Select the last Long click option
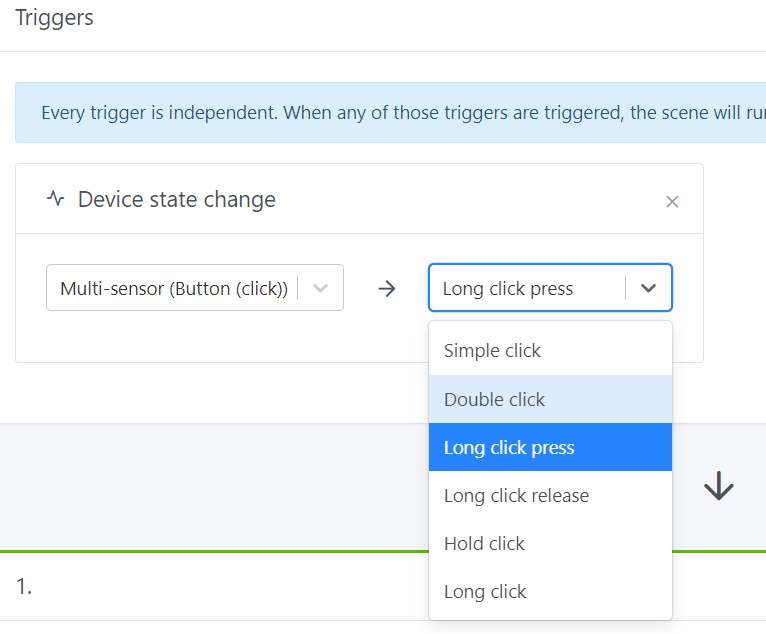Image resolution: width=766 pixels, height=634 pixels. pyautogui.click(x=485, y=591)
